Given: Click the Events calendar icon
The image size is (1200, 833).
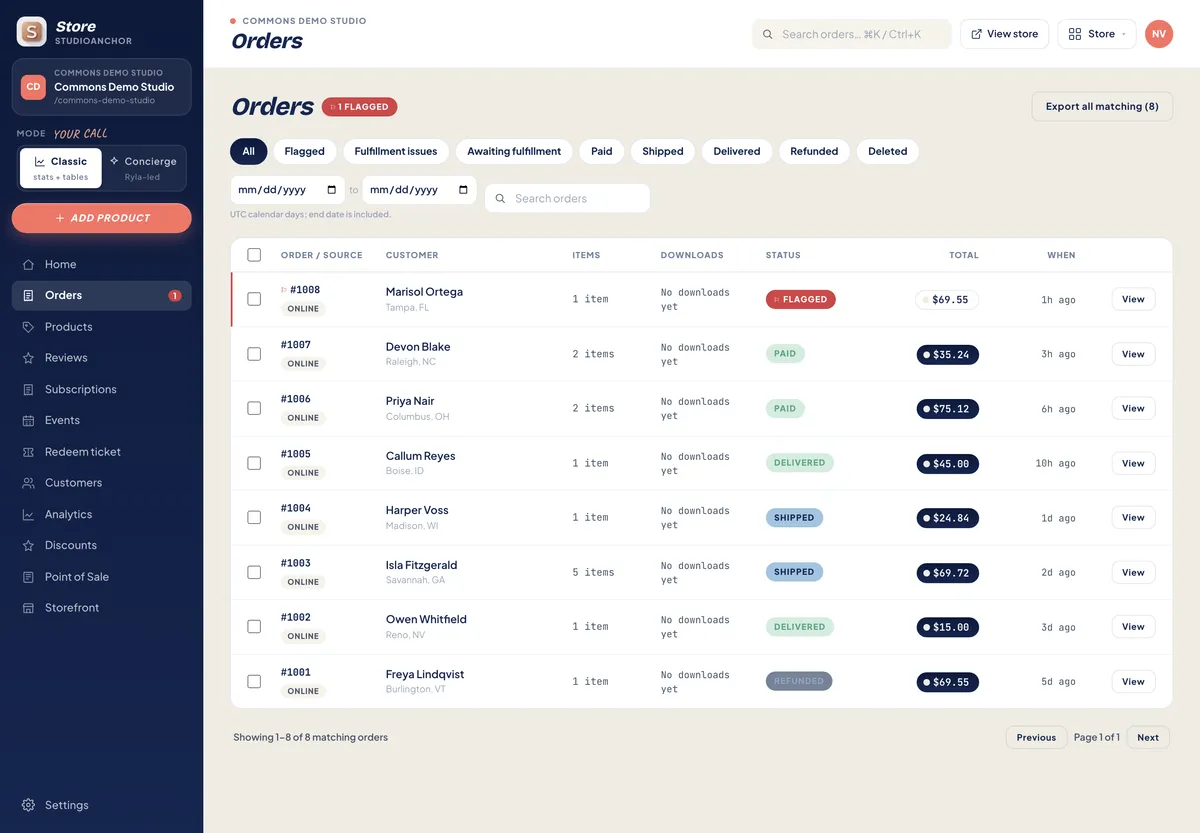Looking at the screenshot, I should pos(28,421).
